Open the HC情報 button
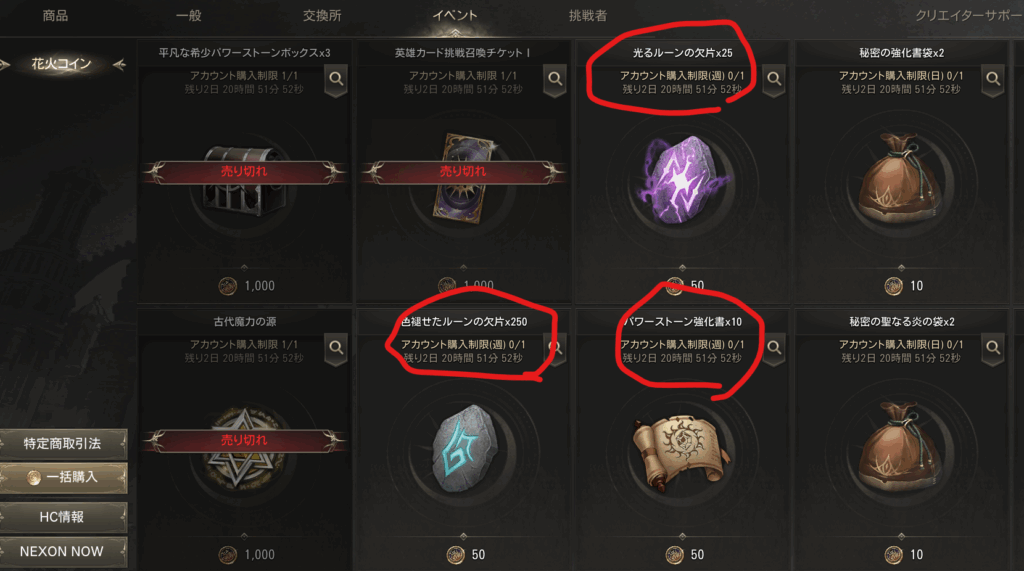Screen dimensions: 1024x571 (x=63, y=517)
